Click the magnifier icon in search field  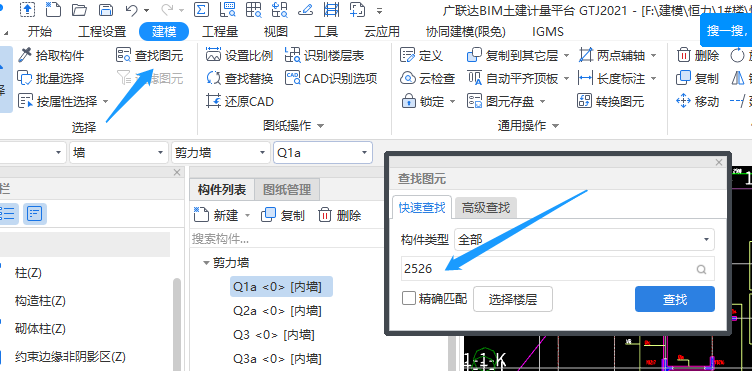tap(701, 269)
